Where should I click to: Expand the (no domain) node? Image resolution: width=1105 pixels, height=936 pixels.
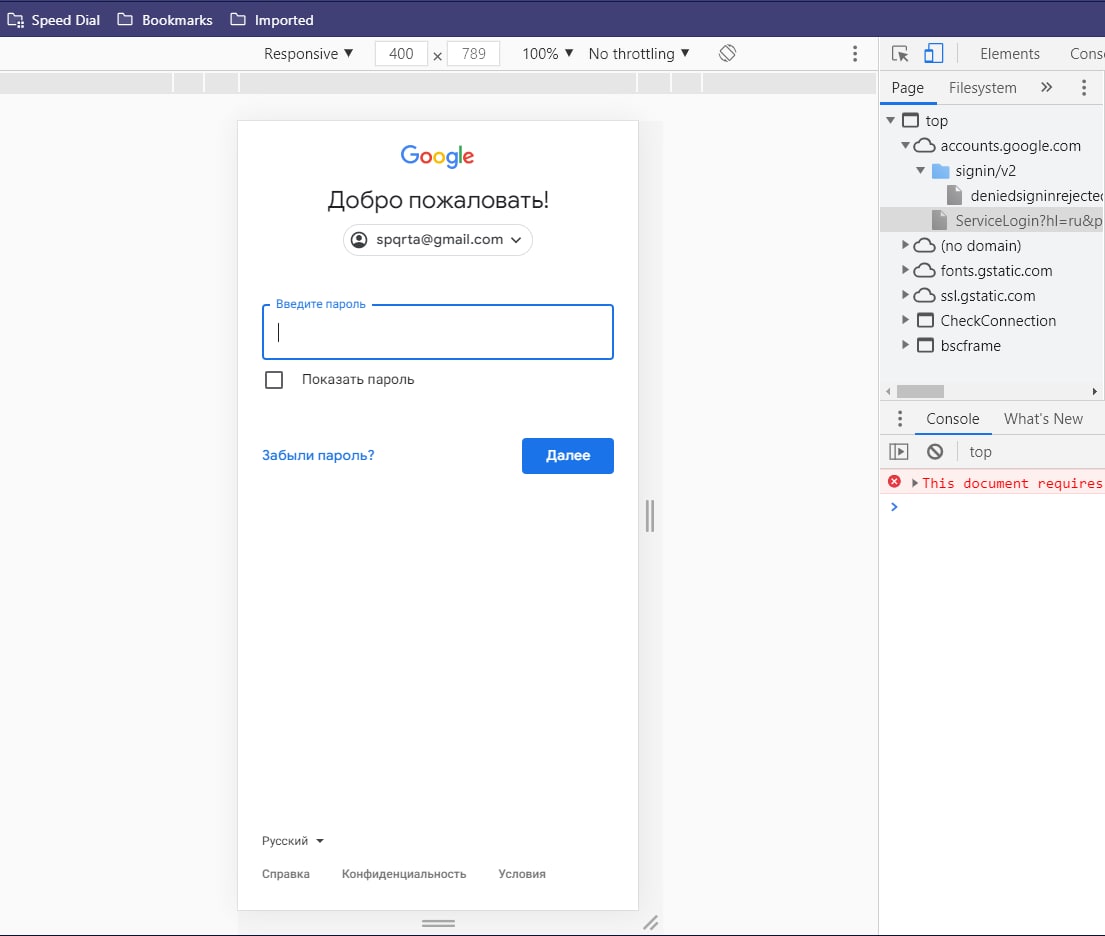coord(906,245)
